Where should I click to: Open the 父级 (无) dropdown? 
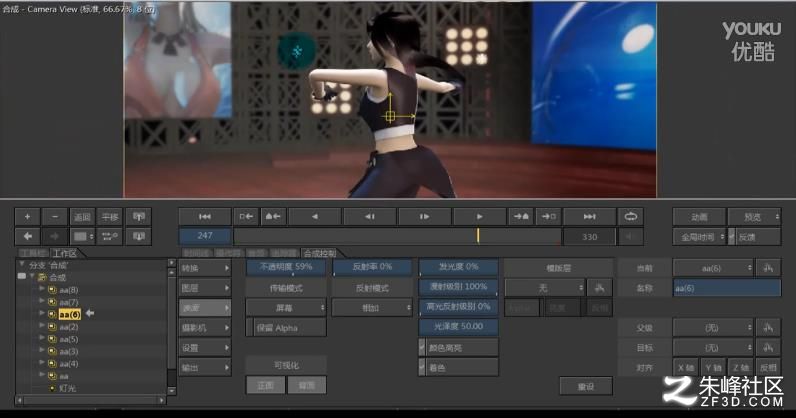(713, 328)
